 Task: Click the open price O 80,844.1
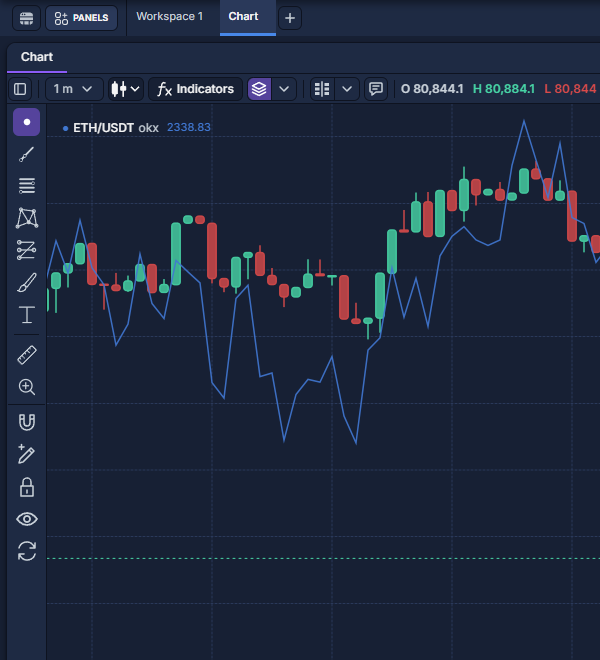[432, 89]
